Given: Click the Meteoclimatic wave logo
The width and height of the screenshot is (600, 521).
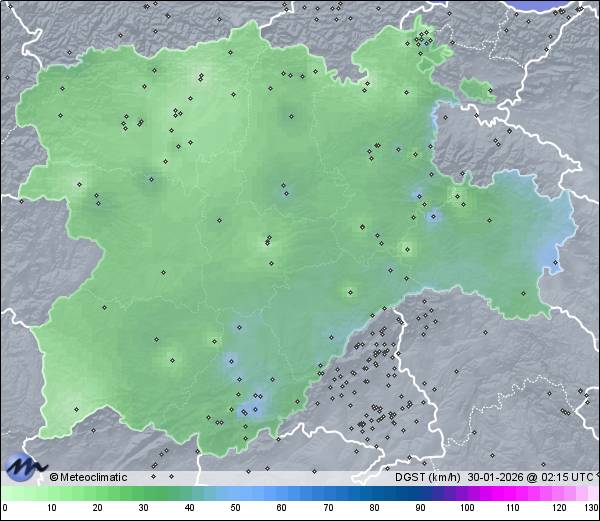Looking at the screenshot, I should click(x=25, y=466).
